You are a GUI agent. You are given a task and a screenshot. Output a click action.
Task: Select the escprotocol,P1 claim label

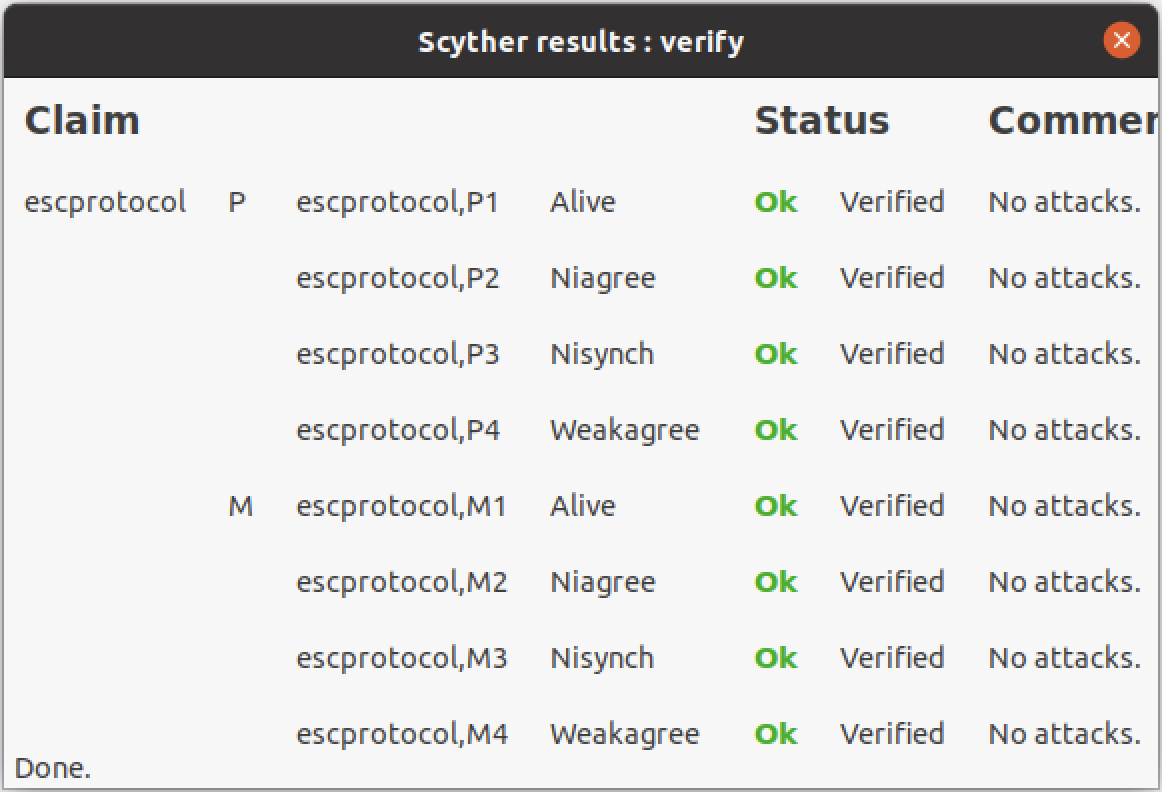pyautogui.click(x=397, y=202)
